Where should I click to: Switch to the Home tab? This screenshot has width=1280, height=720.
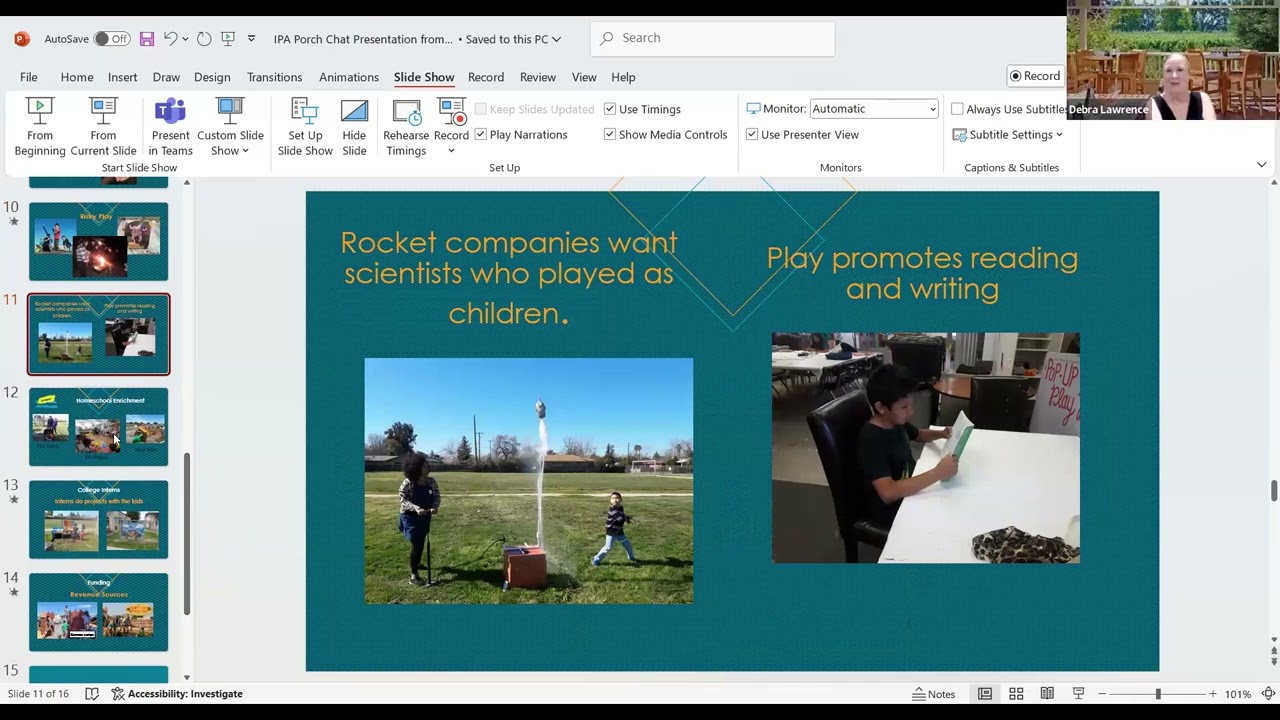(77, 77)
